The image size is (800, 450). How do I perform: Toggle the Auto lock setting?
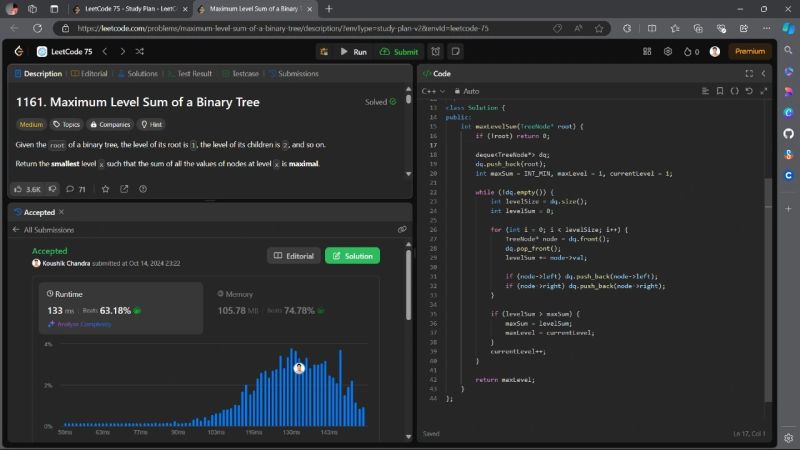coord(467,91)
